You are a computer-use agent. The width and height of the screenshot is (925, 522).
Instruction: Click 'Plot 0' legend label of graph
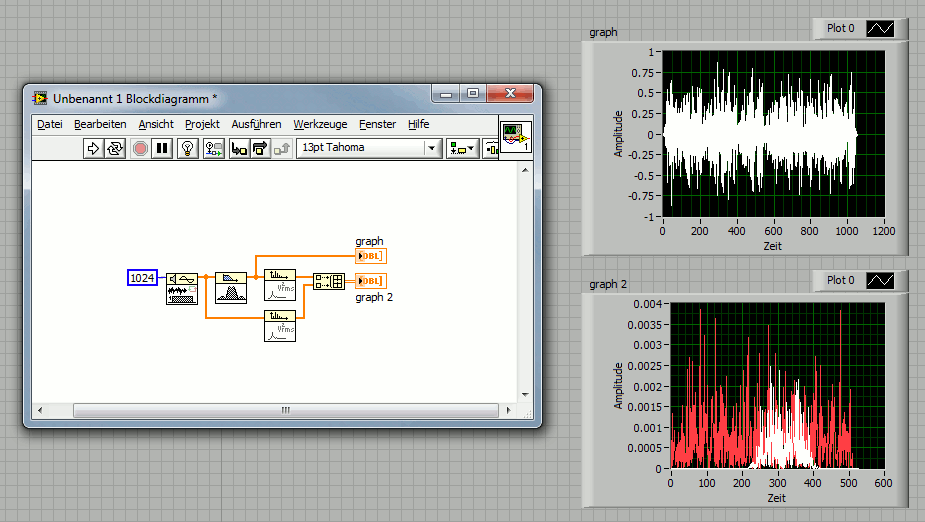pos(840,28)
